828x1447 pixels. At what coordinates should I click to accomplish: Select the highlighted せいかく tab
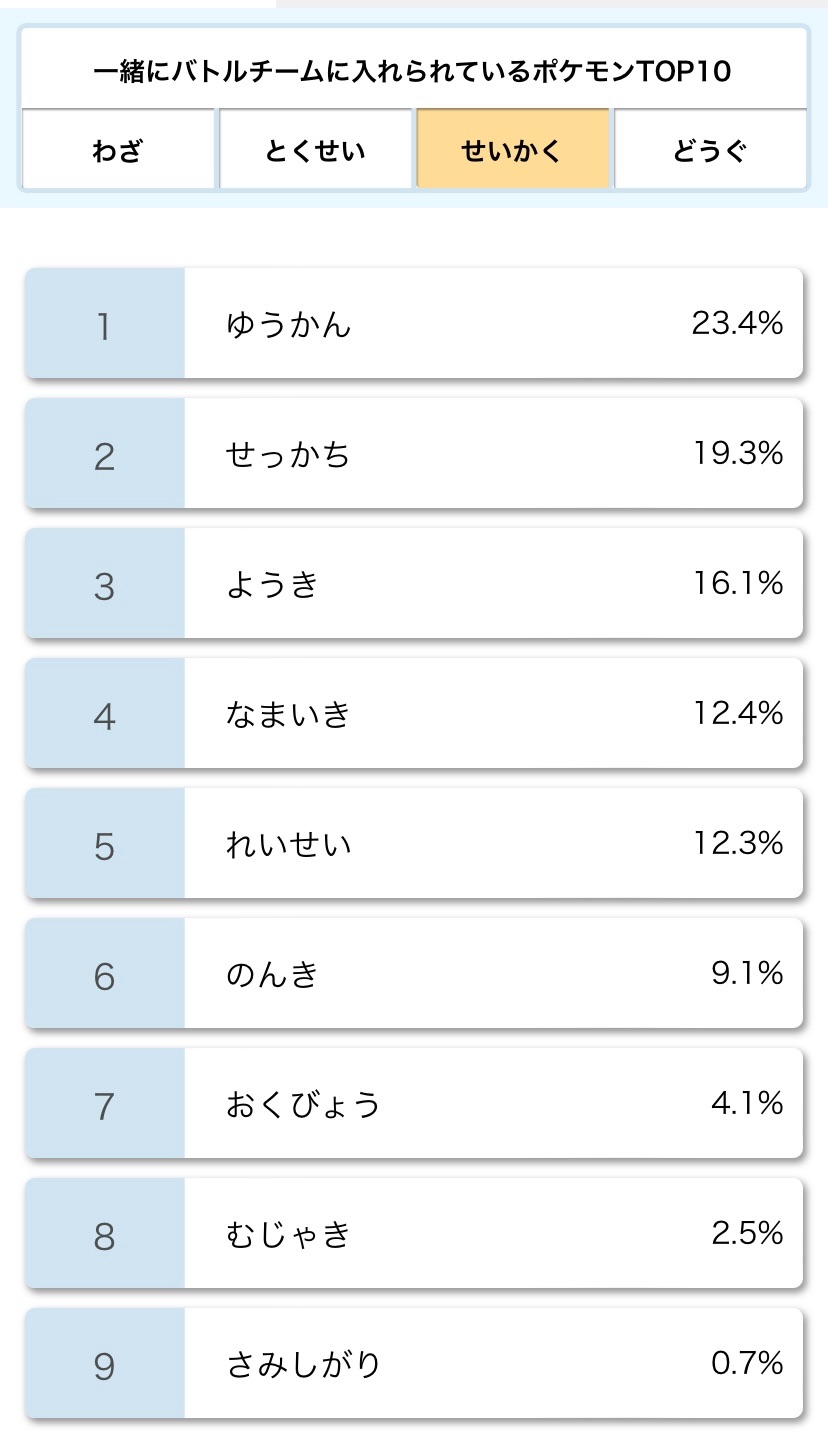[x=513, y=149]
